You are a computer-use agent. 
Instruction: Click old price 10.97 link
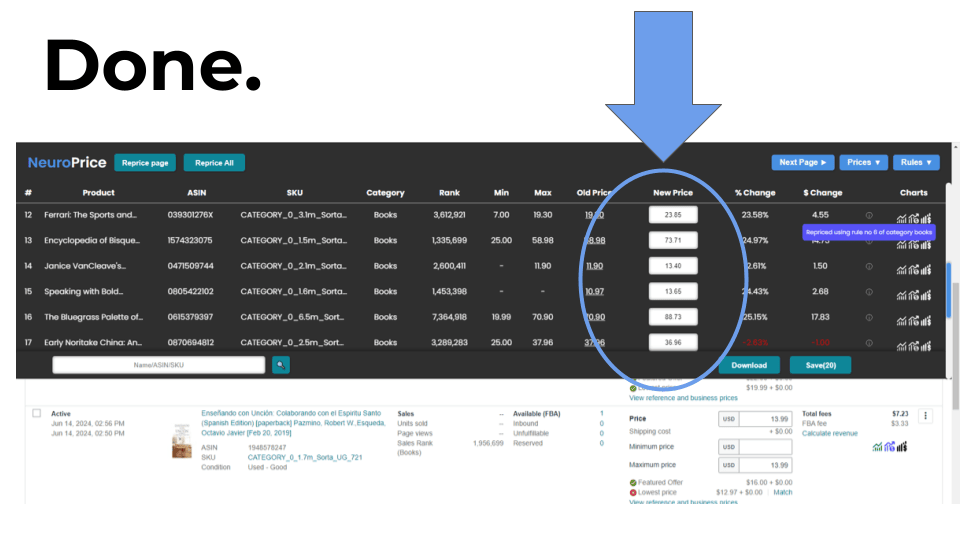pyautogui.click(x=594, y=291)
